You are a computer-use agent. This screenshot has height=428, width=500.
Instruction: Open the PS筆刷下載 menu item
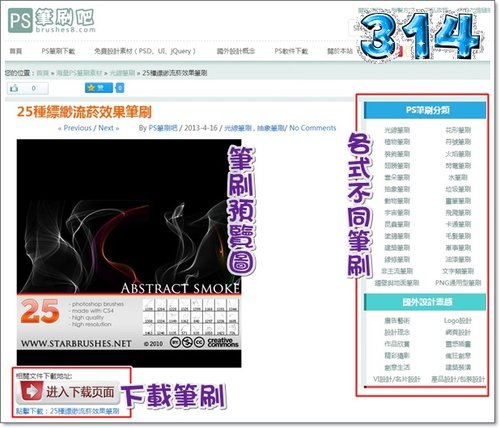tap(58, 51)
